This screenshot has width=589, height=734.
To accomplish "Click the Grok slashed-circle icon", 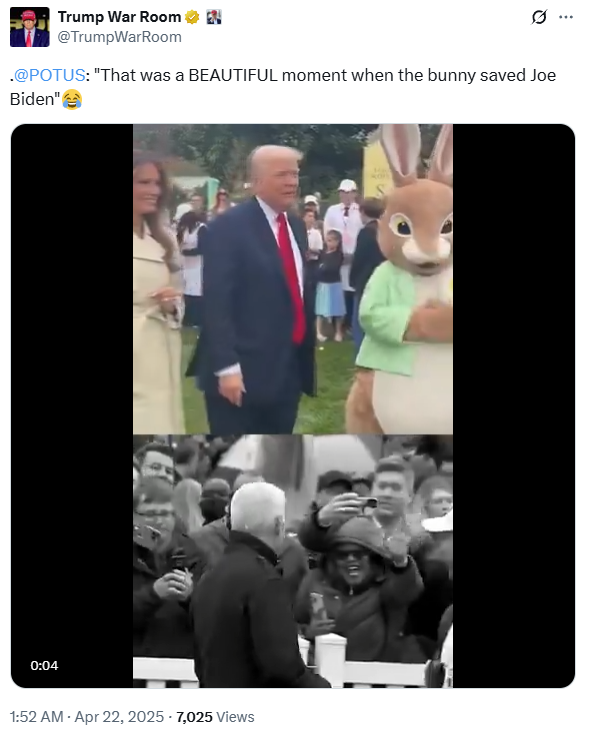I will pyautogui.click(x=539, y=17).
